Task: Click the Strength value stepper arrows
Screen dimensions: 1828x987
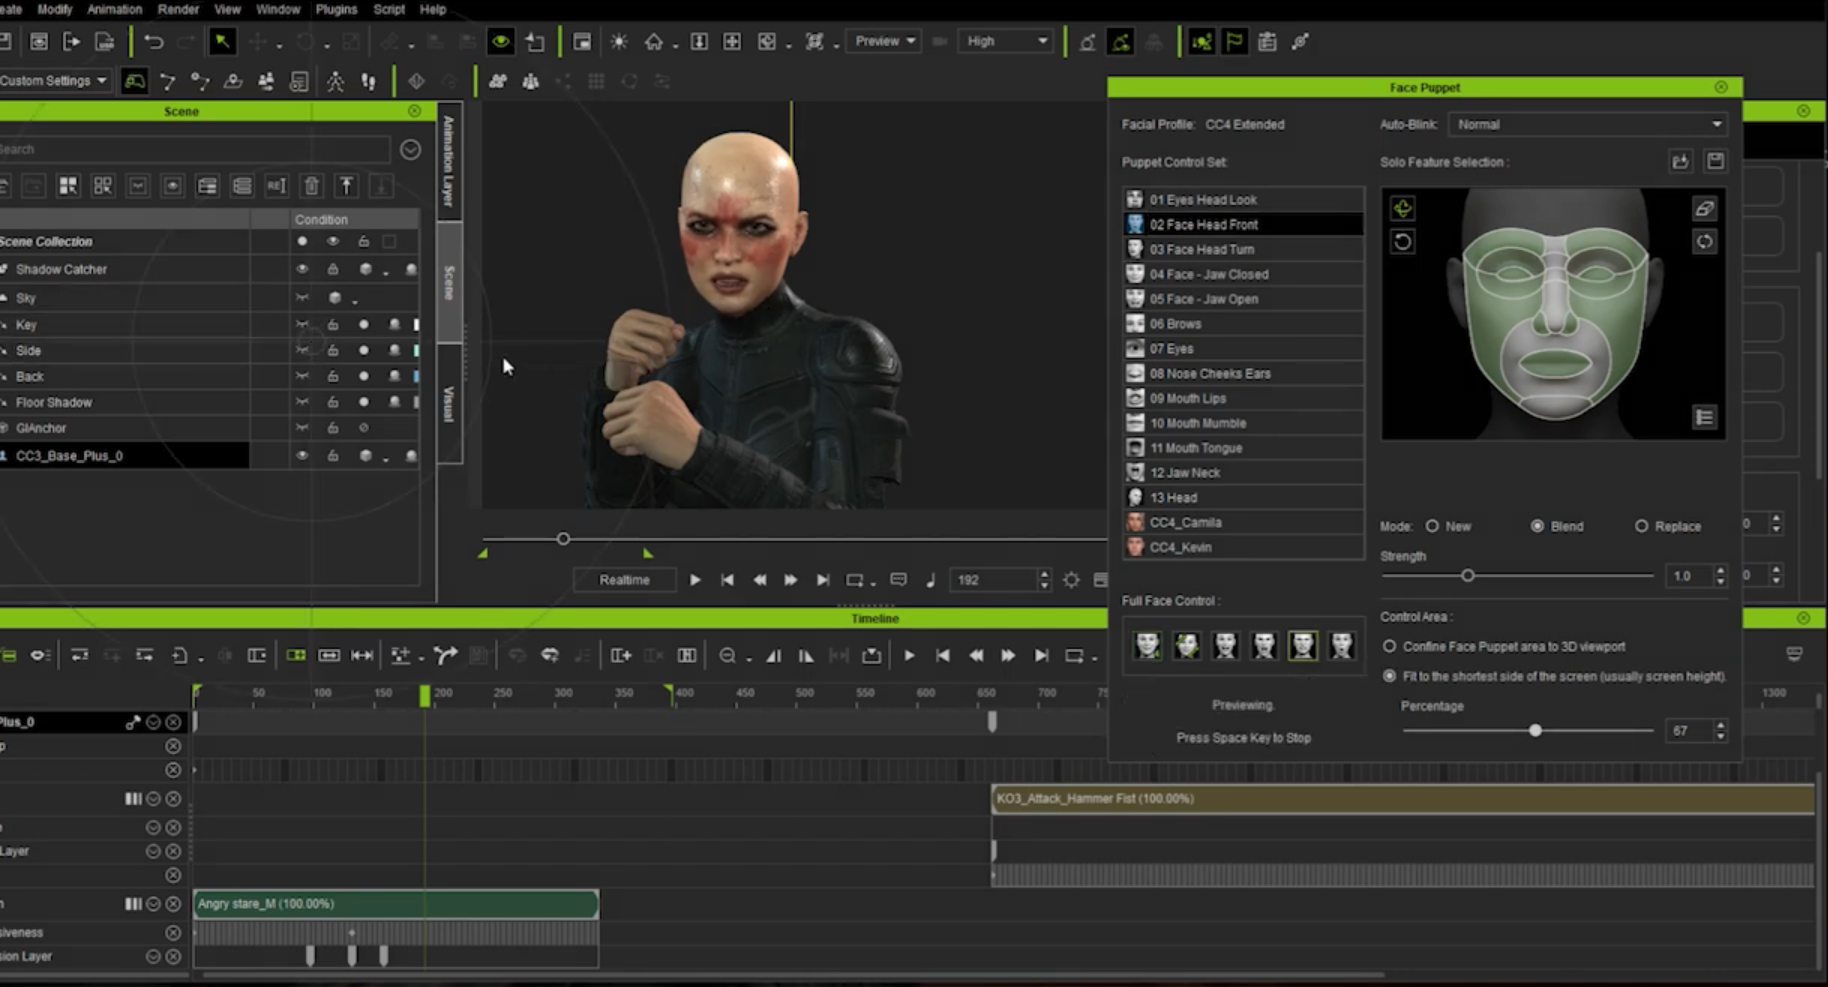Action: 1720,576
